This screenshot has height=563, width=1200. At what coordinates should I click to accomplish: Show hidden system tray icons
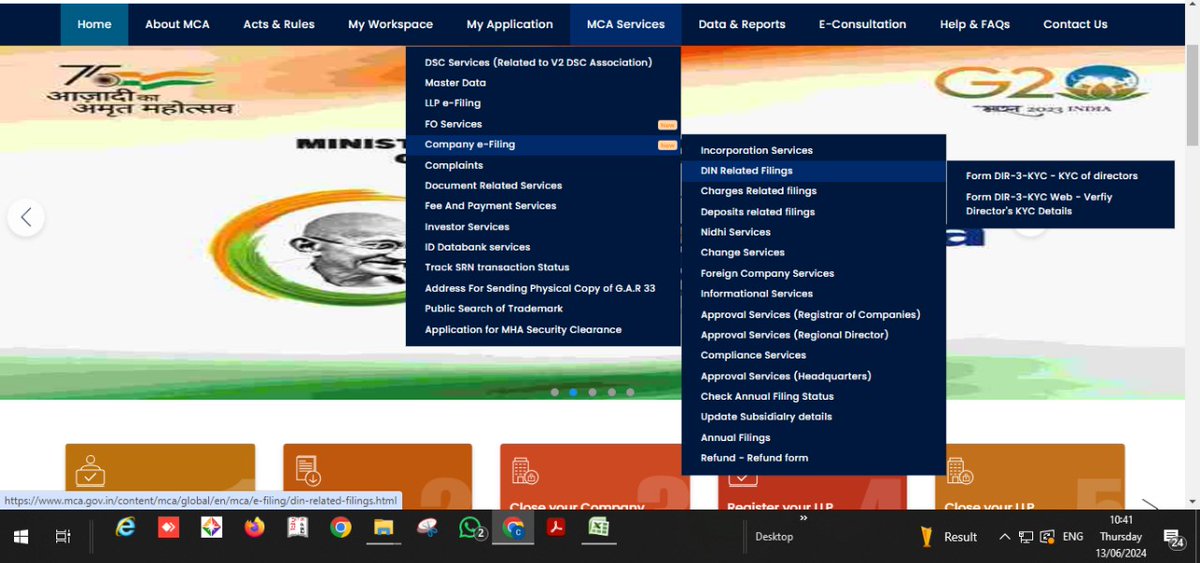tap(1004, 537)
